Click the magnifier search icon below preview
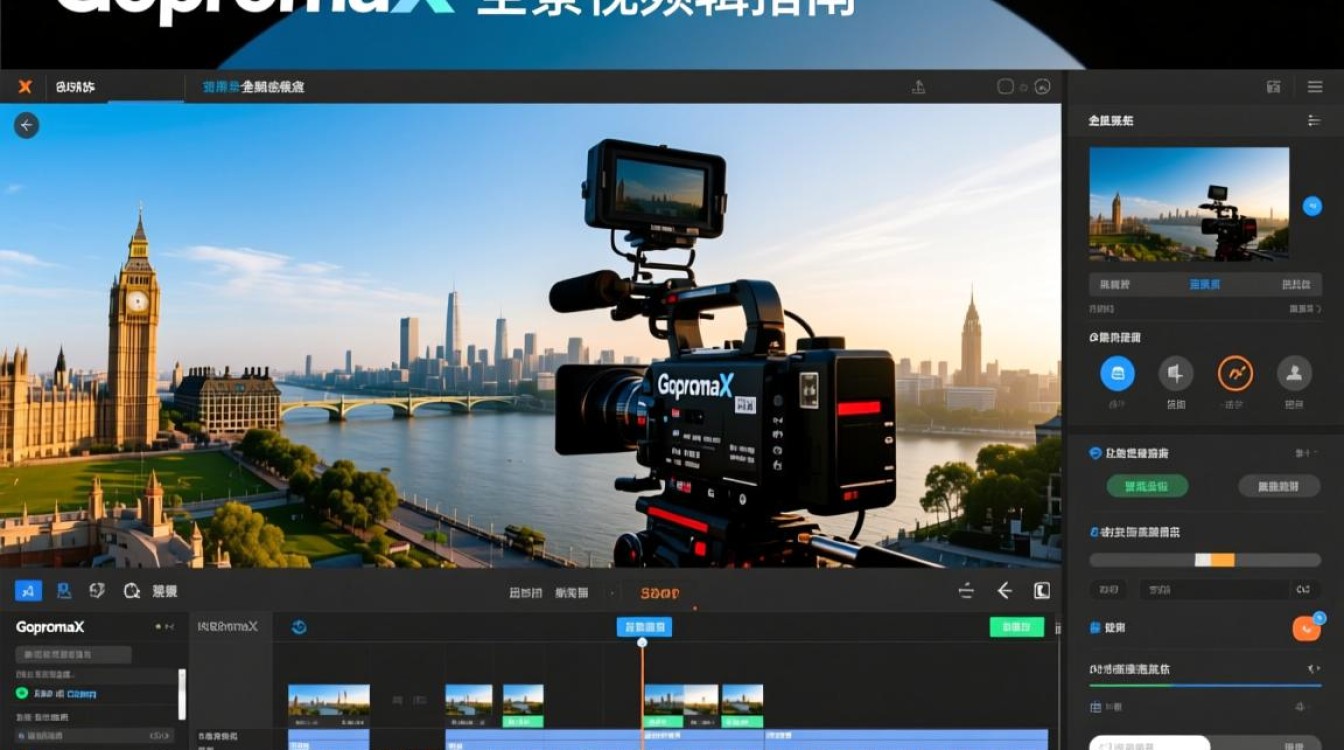 pyautogui.click(x=131, y=591)
